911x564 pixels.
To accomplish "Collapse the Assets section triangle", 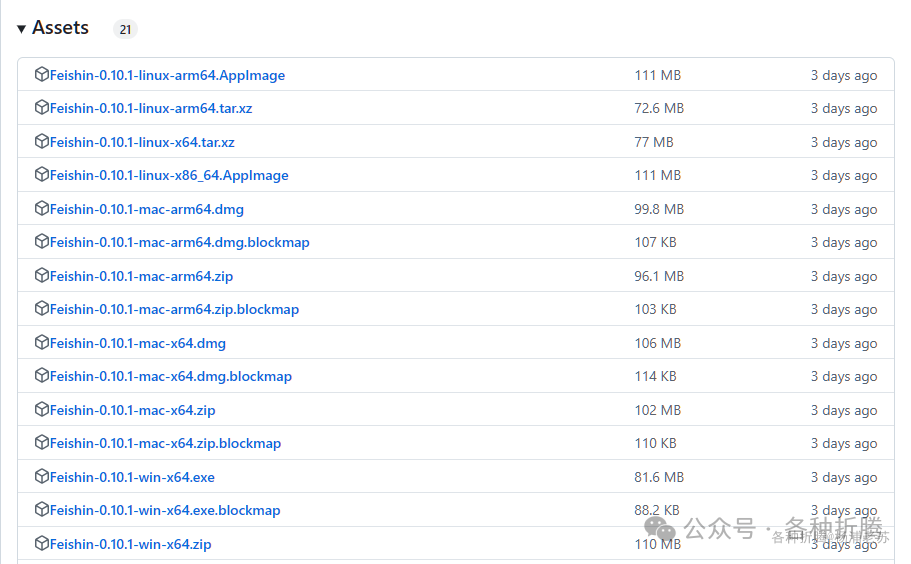I will tap(21, 28).
